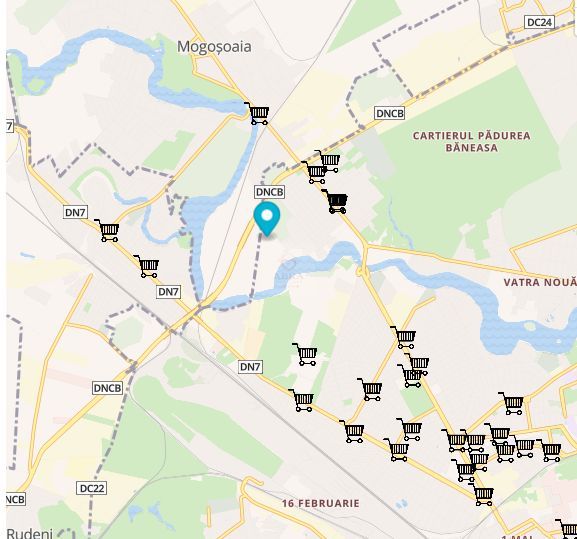This screenshot has width=577, height=539.
Task: Click the Mogoșoaia town label
Action: click(x=215, y=47)
